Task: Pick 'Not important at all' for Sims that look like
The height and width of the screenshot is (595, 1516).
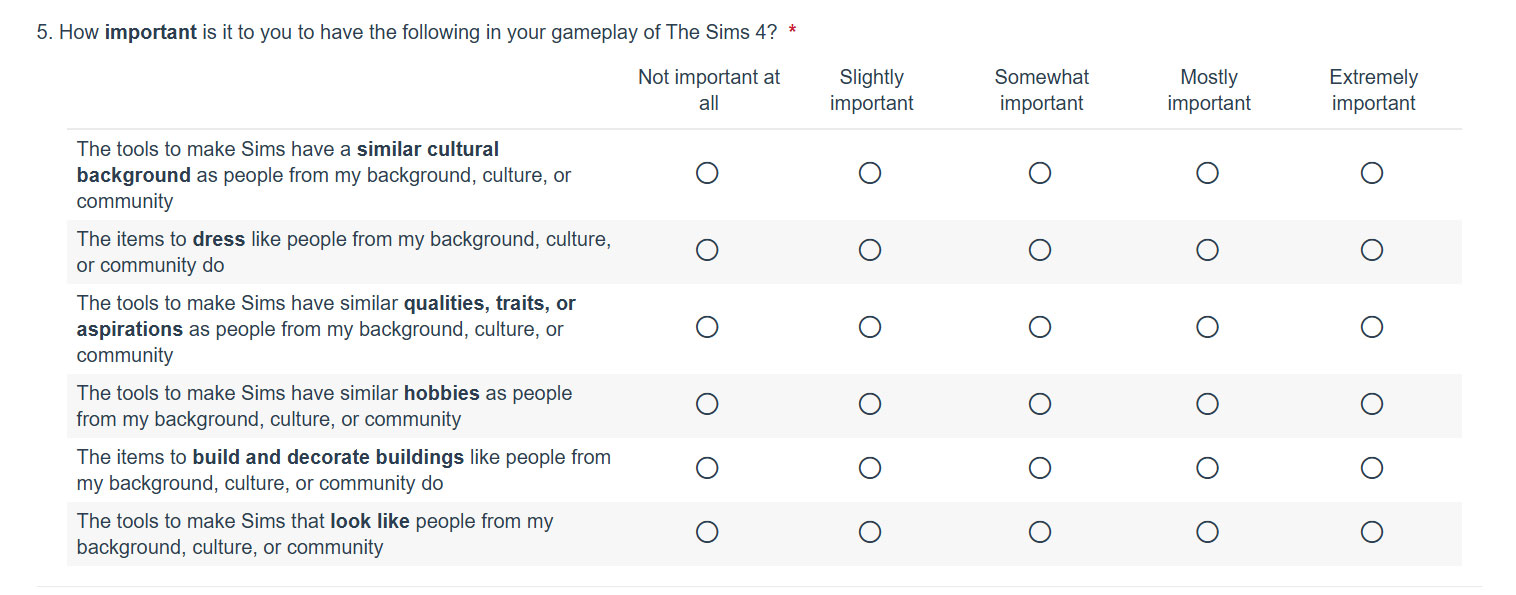Action: coord(707,532)
